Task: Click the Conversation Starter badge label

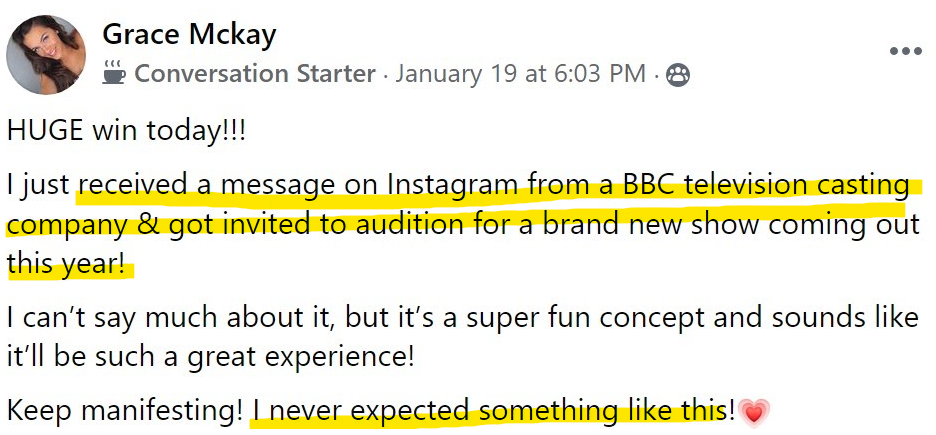Action: click(x=255, y=73)
